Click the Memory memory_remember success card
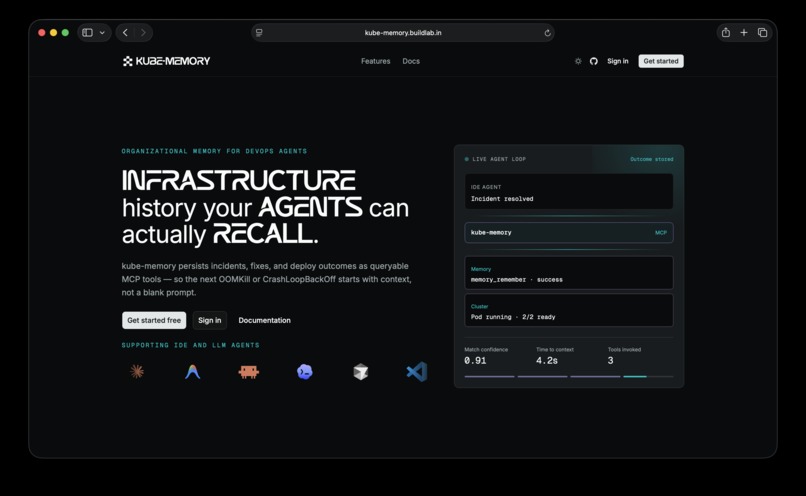Image resolution: width=806 pixels, height=496 pixels. (569, 273)
